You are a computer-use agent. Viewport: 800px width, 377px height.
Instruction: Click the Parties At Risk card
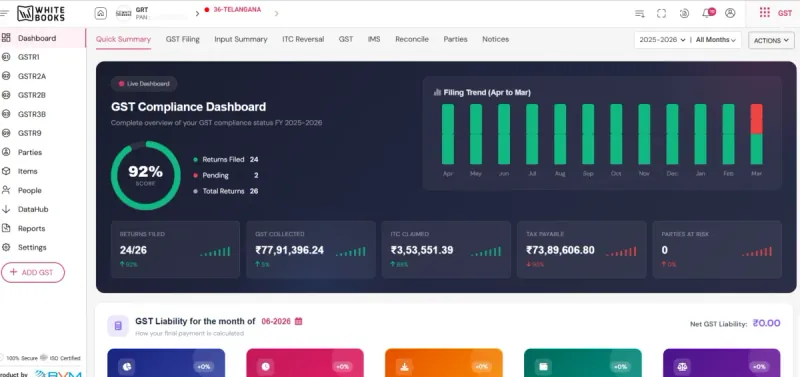[x=717, y=249]
